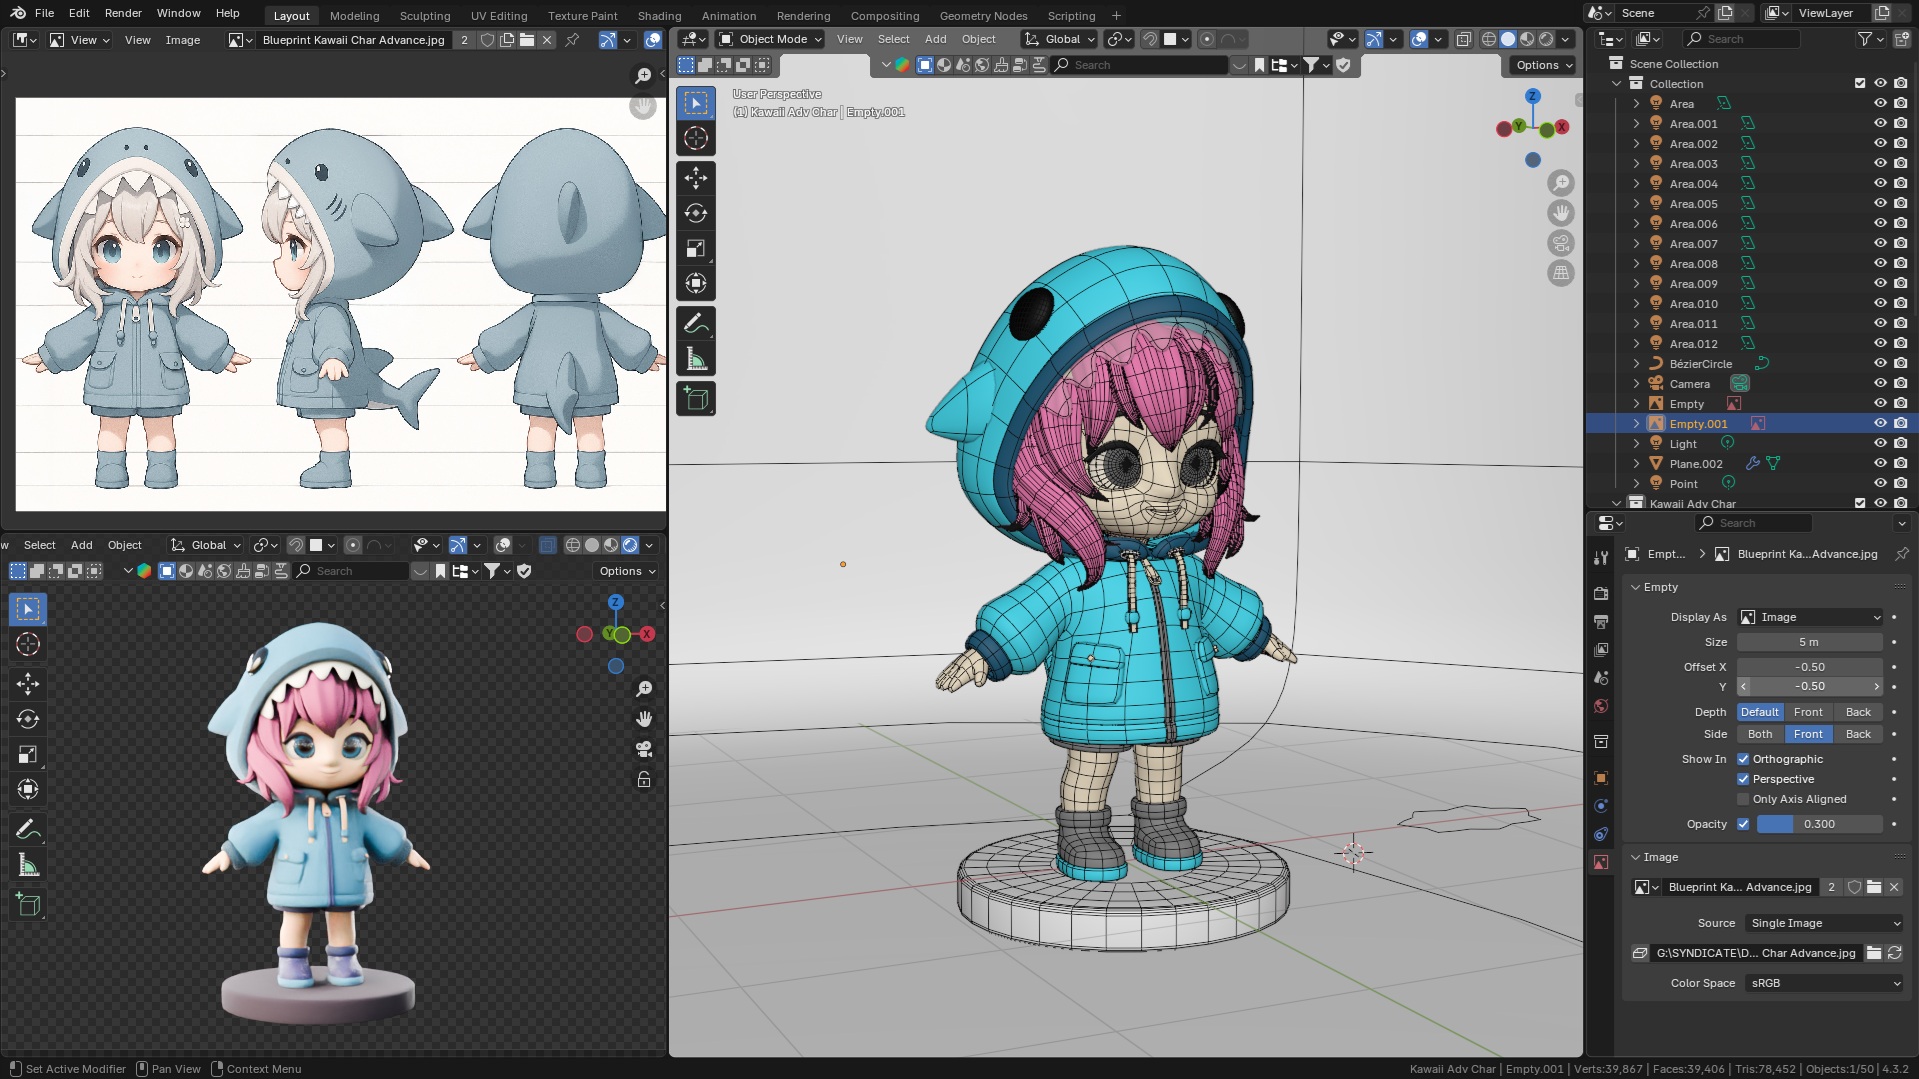Viewport: 1919px width, 1079px height.
Task: Enable the Only Axis Aligned checkbox
Action: tap(1743, 799)
